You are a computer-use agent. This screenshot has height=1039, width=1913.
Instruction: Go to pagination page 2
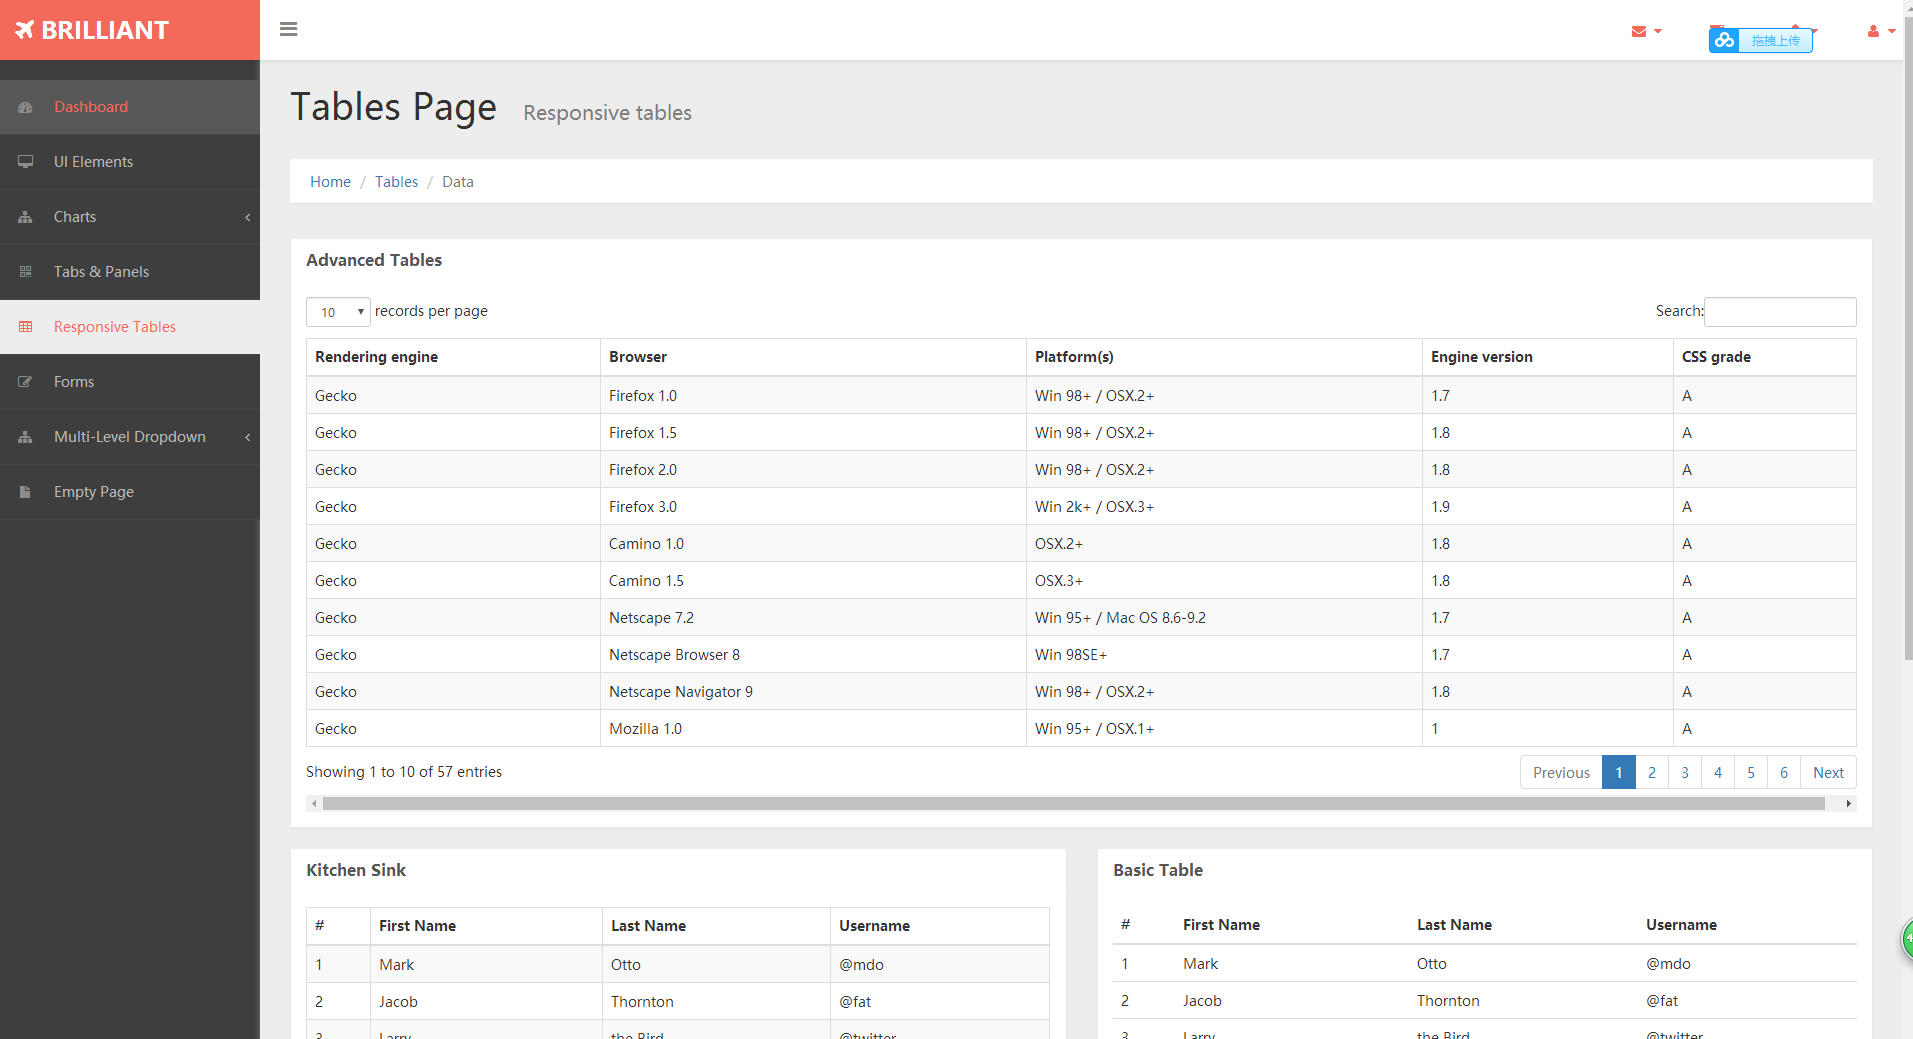1651,773
